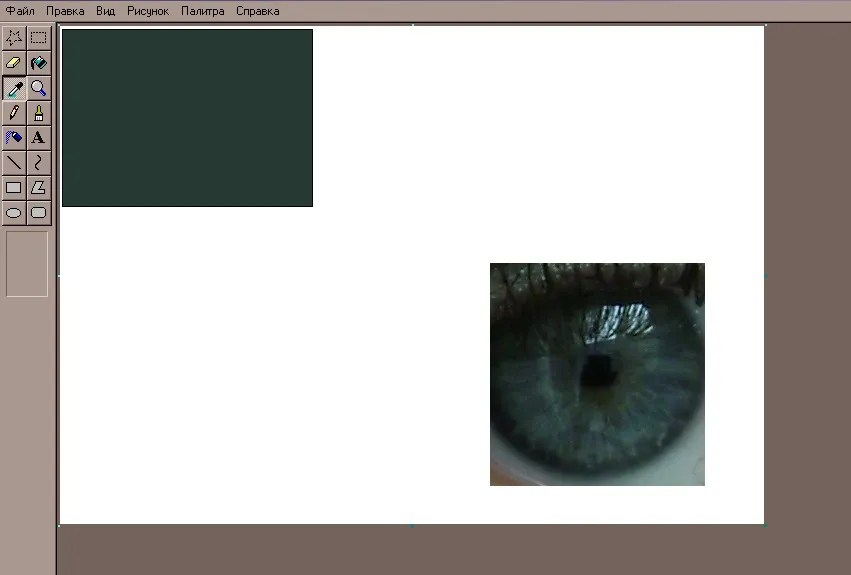Open the Правка menu
This screenshot has width=851, height=575.
click(x=65, y=11)
